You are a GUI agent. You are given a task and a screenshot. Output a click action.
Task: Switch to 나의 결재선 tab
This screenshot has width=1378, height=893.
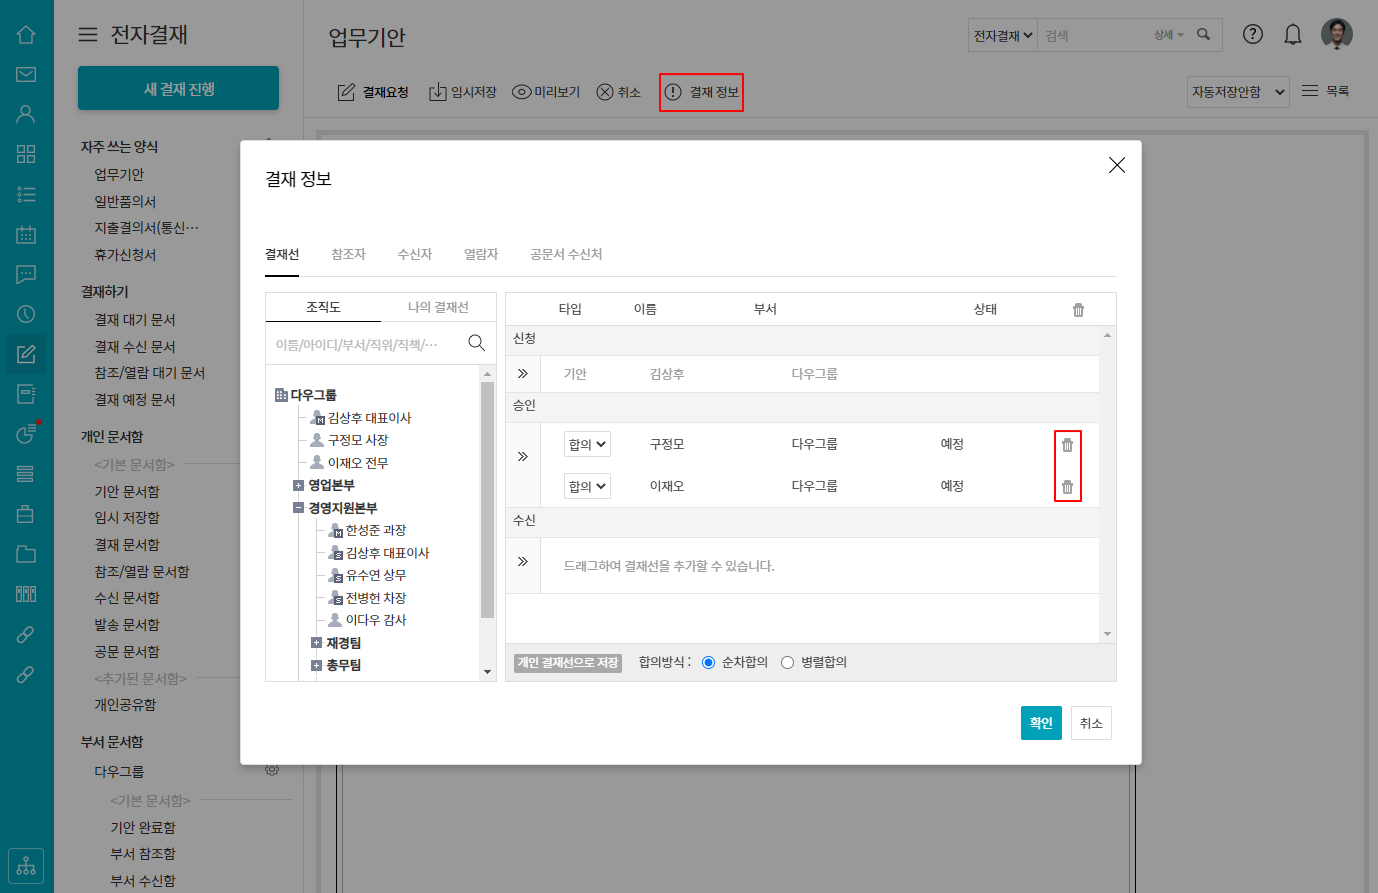(x=438, y=307)
